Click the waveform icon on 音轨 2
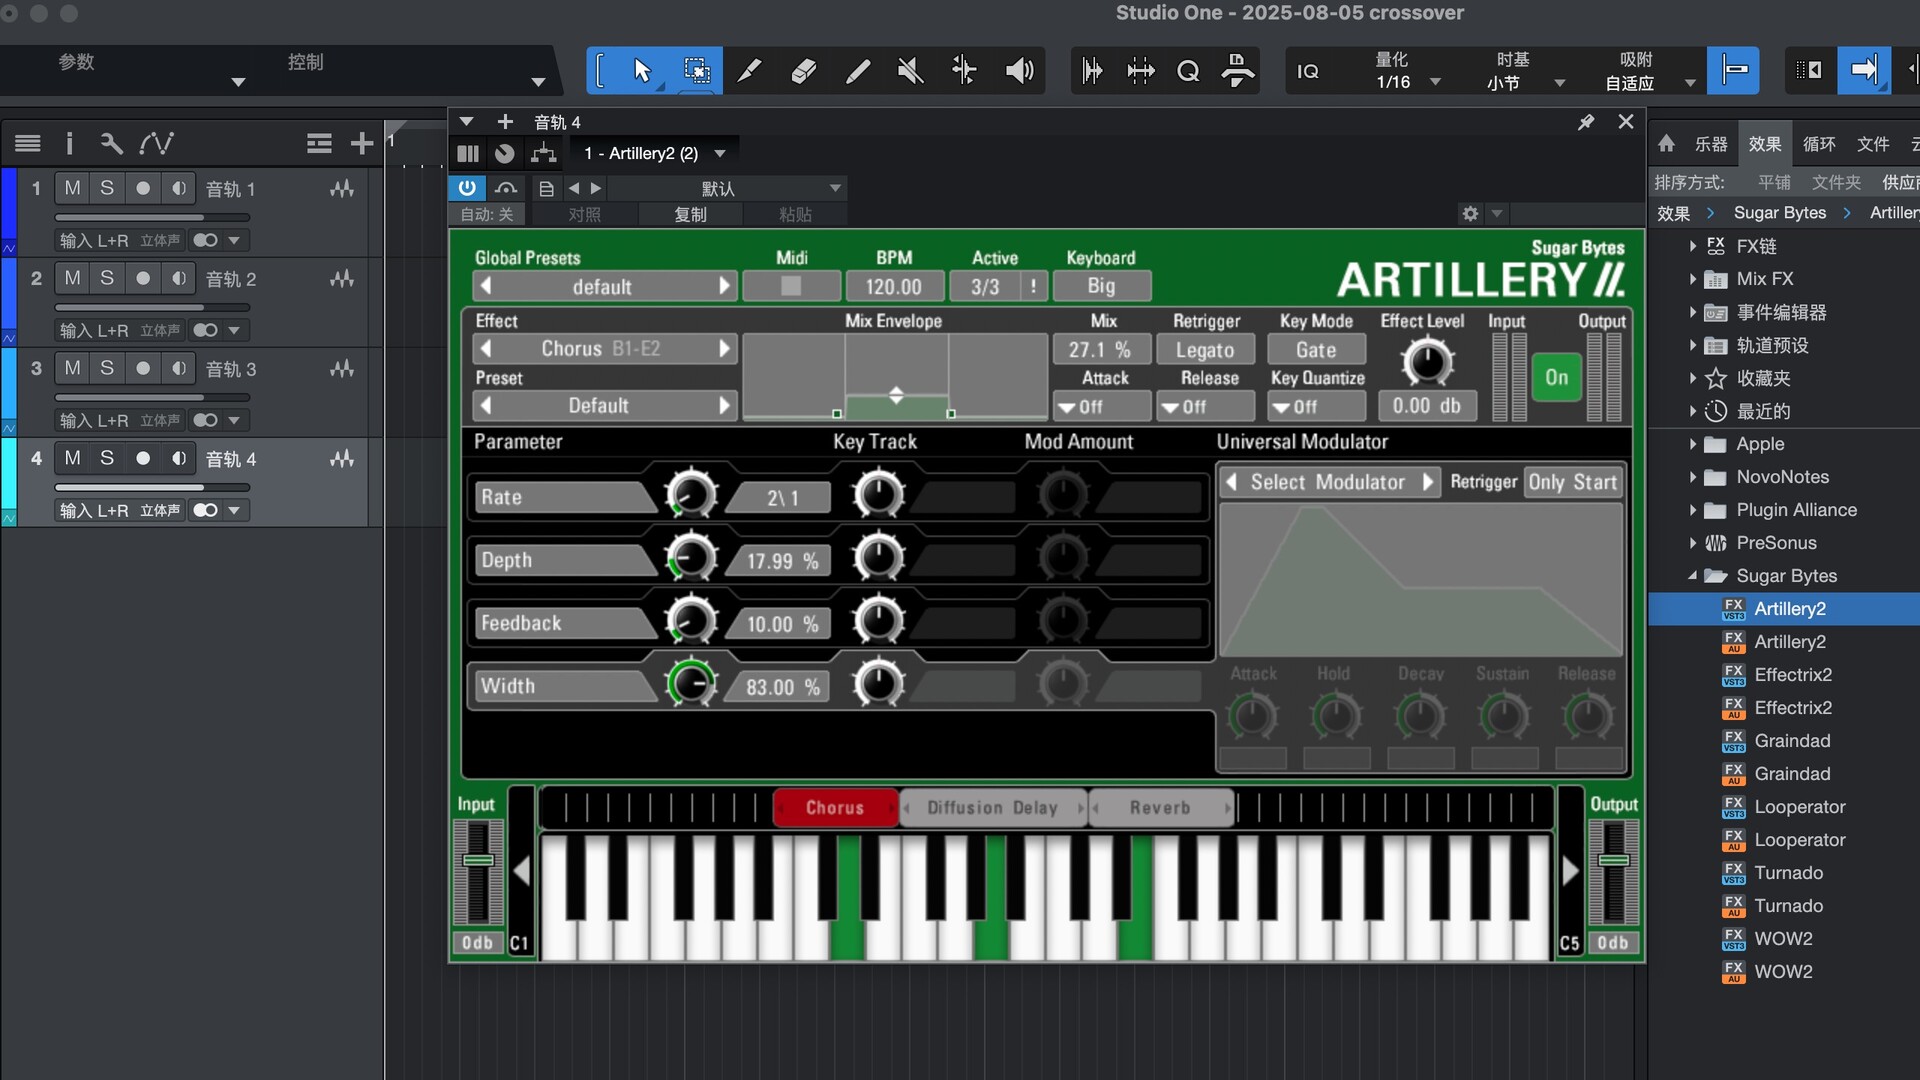 click(342, 279)
